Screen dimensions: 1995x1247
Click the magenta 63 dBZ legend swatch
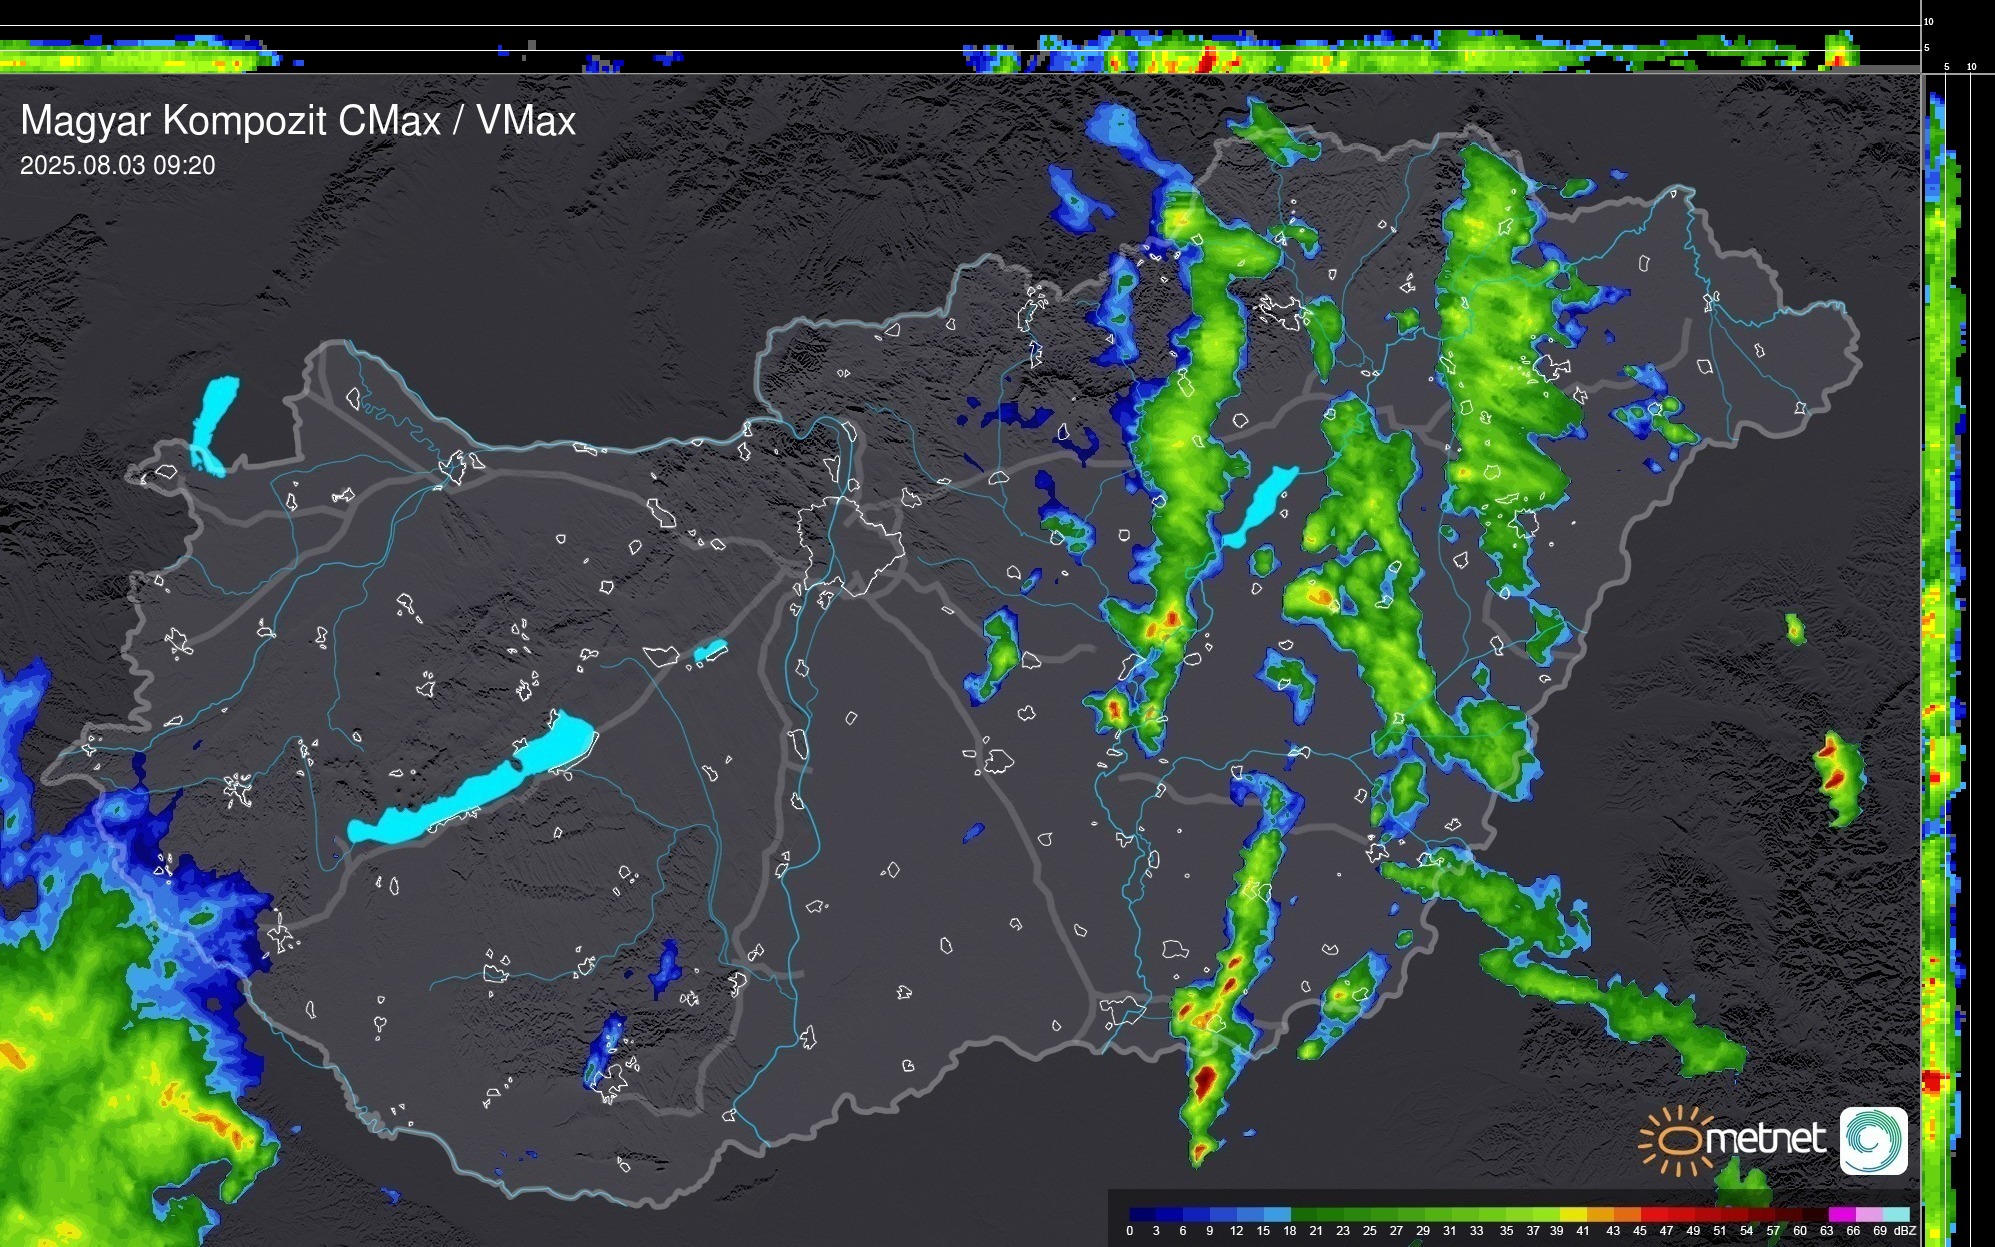[1840, 1214]
